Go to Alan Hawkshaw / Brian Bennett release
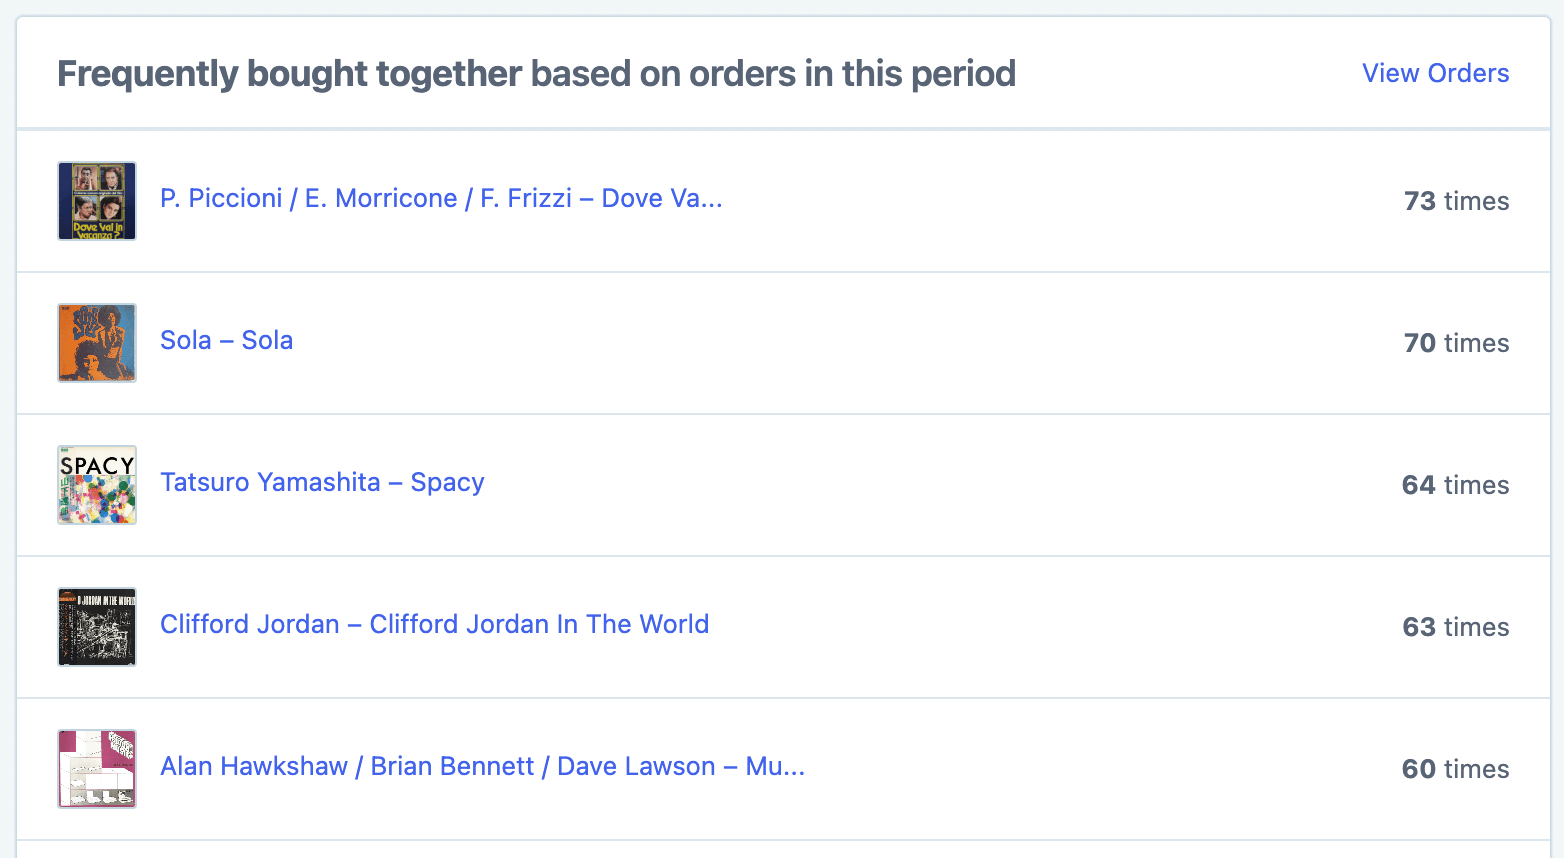 482,767
